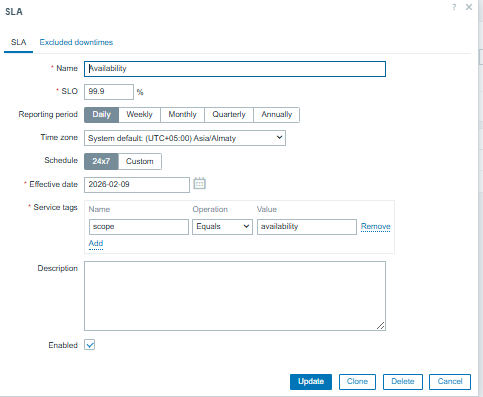
Task: Switch to the Excluded downtimes tab
Action: point(76,42)
